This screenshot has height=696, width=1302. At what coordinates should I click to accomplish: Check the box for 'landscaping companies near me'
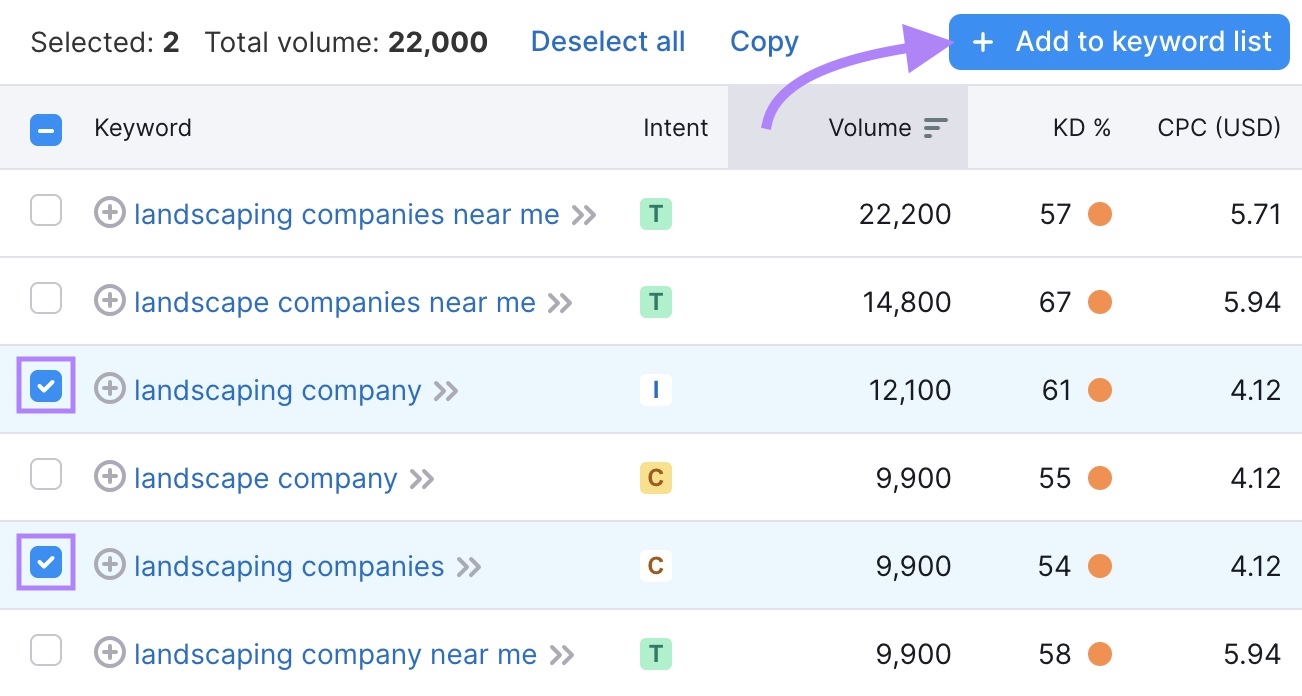(46, 211)
